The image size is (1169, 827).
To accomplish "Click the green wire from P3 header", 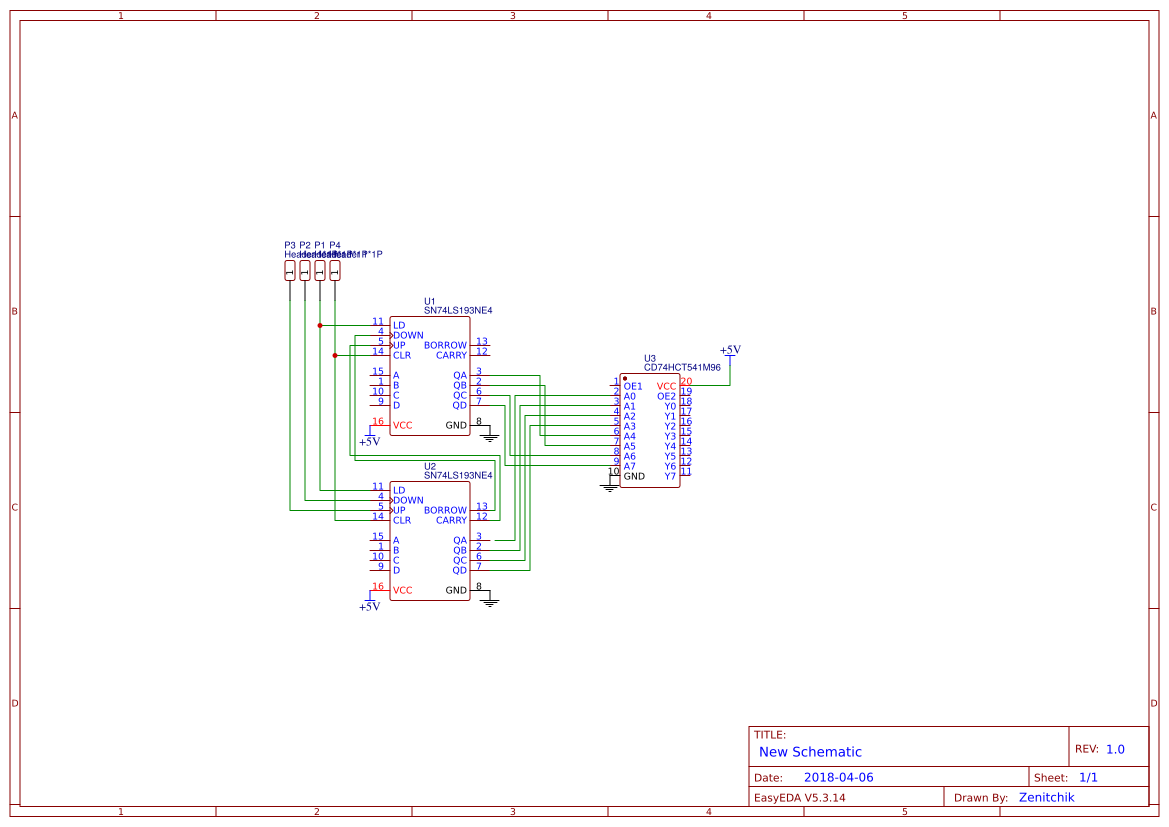I will click(x=289, y=400).
